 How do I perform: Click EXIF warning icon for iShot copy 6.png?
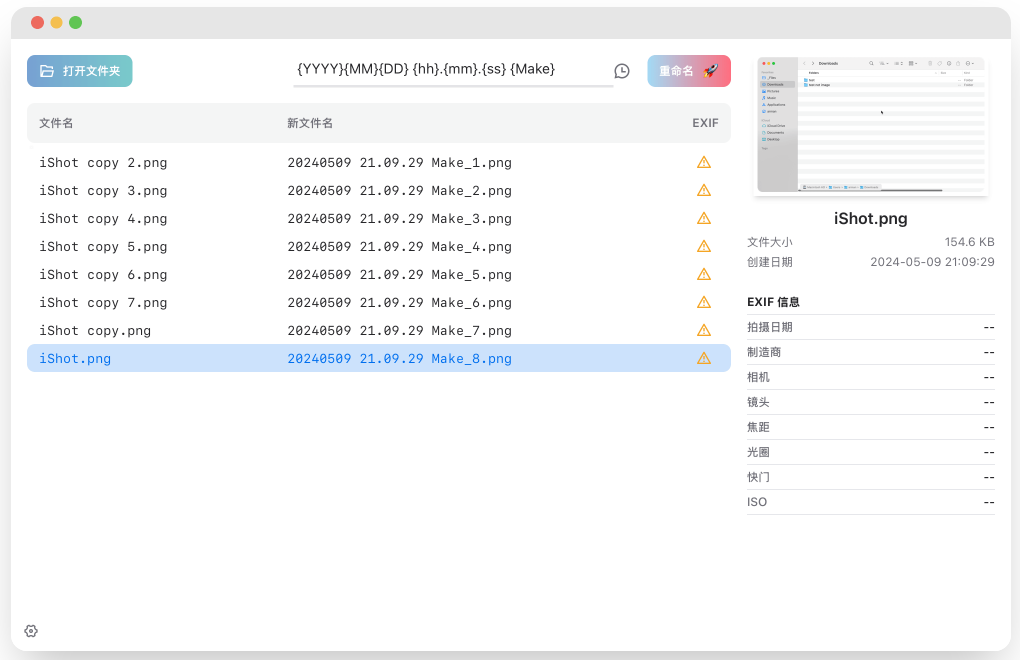(x=704, y=274)
